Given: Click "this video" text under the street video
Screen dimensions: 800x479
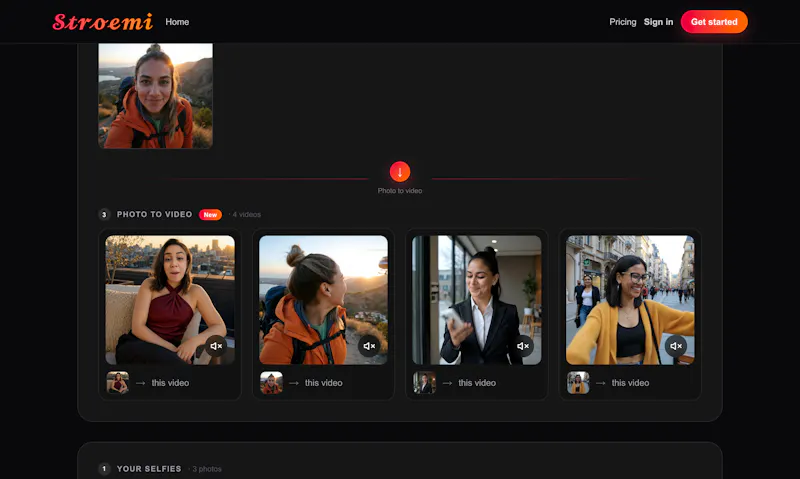Looking at the screenshot, I should click(x=630, y=383).
